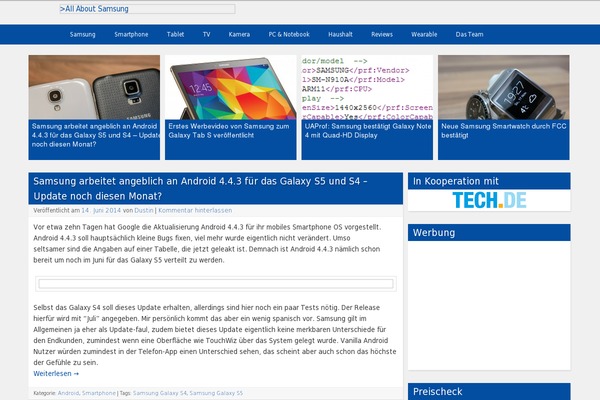Click the empty embedded box inside the article
The image size is (600, 400).
coord(216,284)
